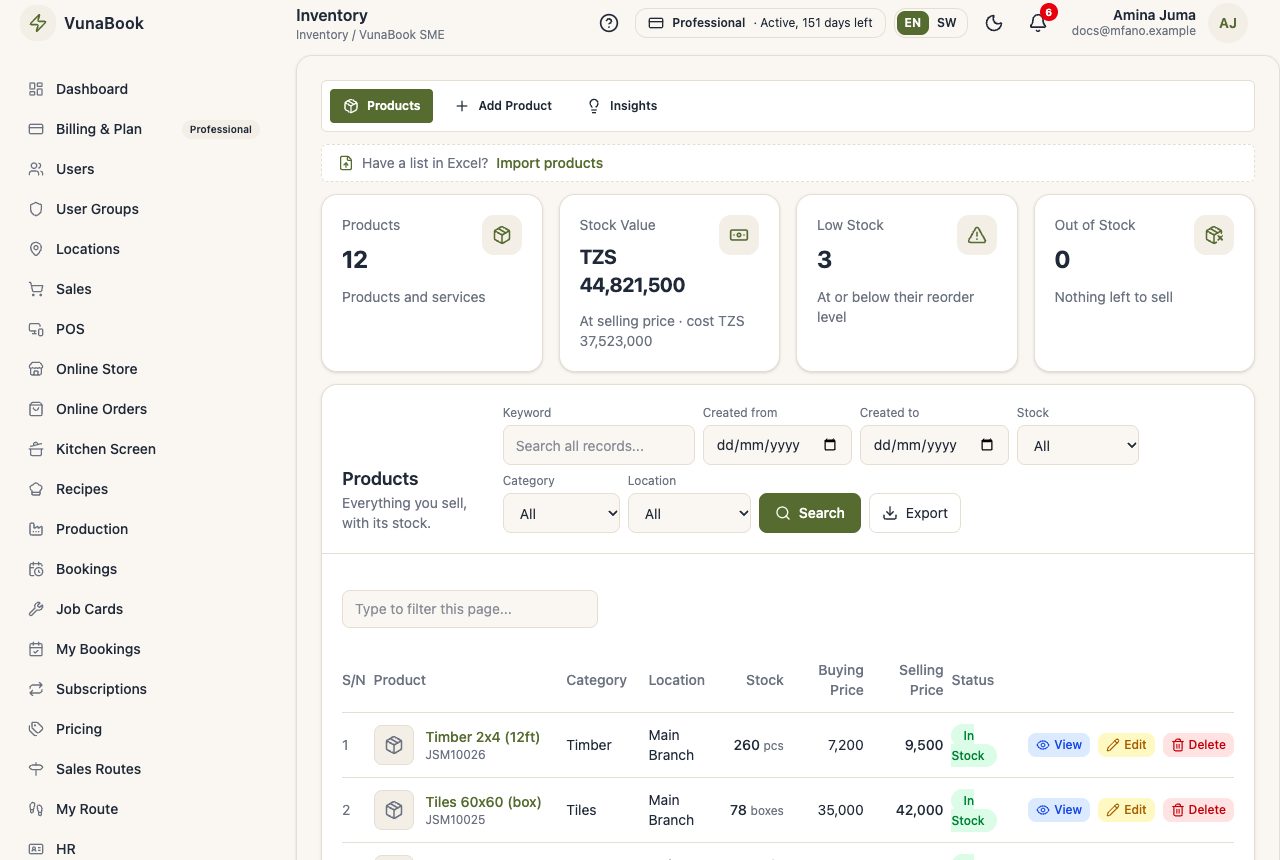The width and height of the screenshot is (1280, 860).
Task: View the Timber 2x4 (12ft) product
Action: (1059, 745)
